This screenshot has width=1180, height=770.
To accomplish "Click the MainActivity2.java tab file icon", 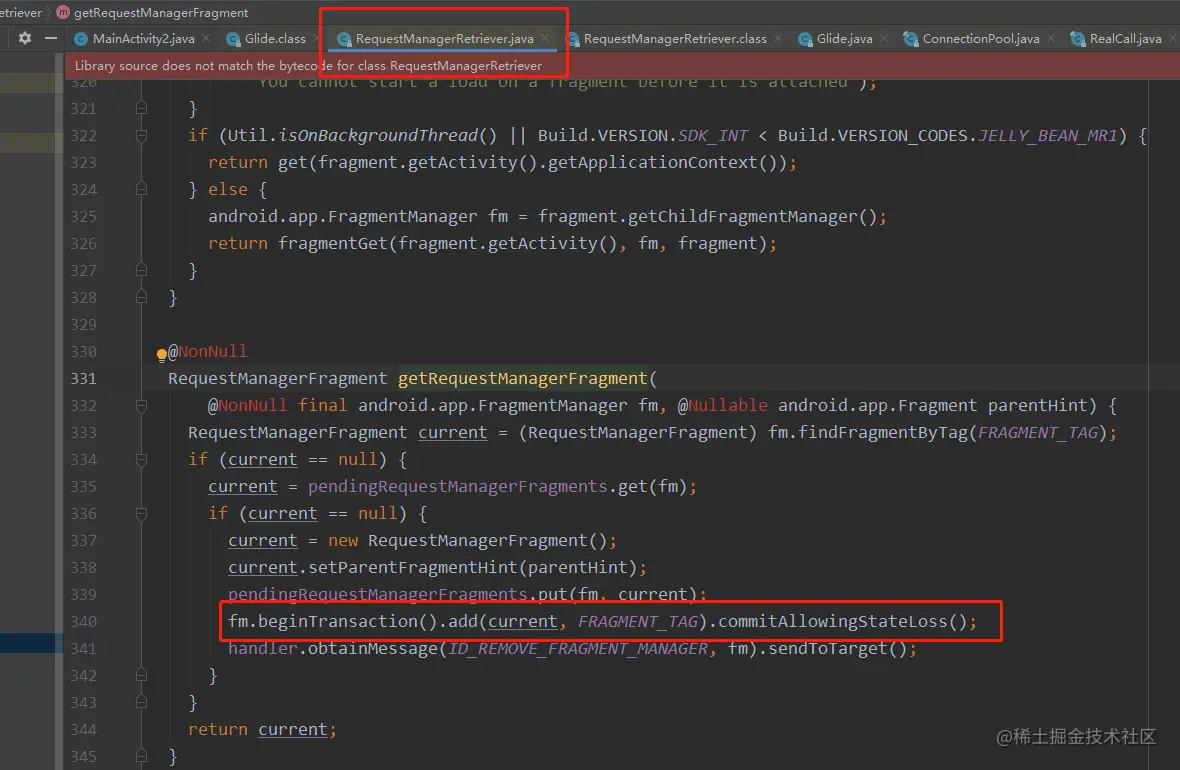I will point(81,38).
